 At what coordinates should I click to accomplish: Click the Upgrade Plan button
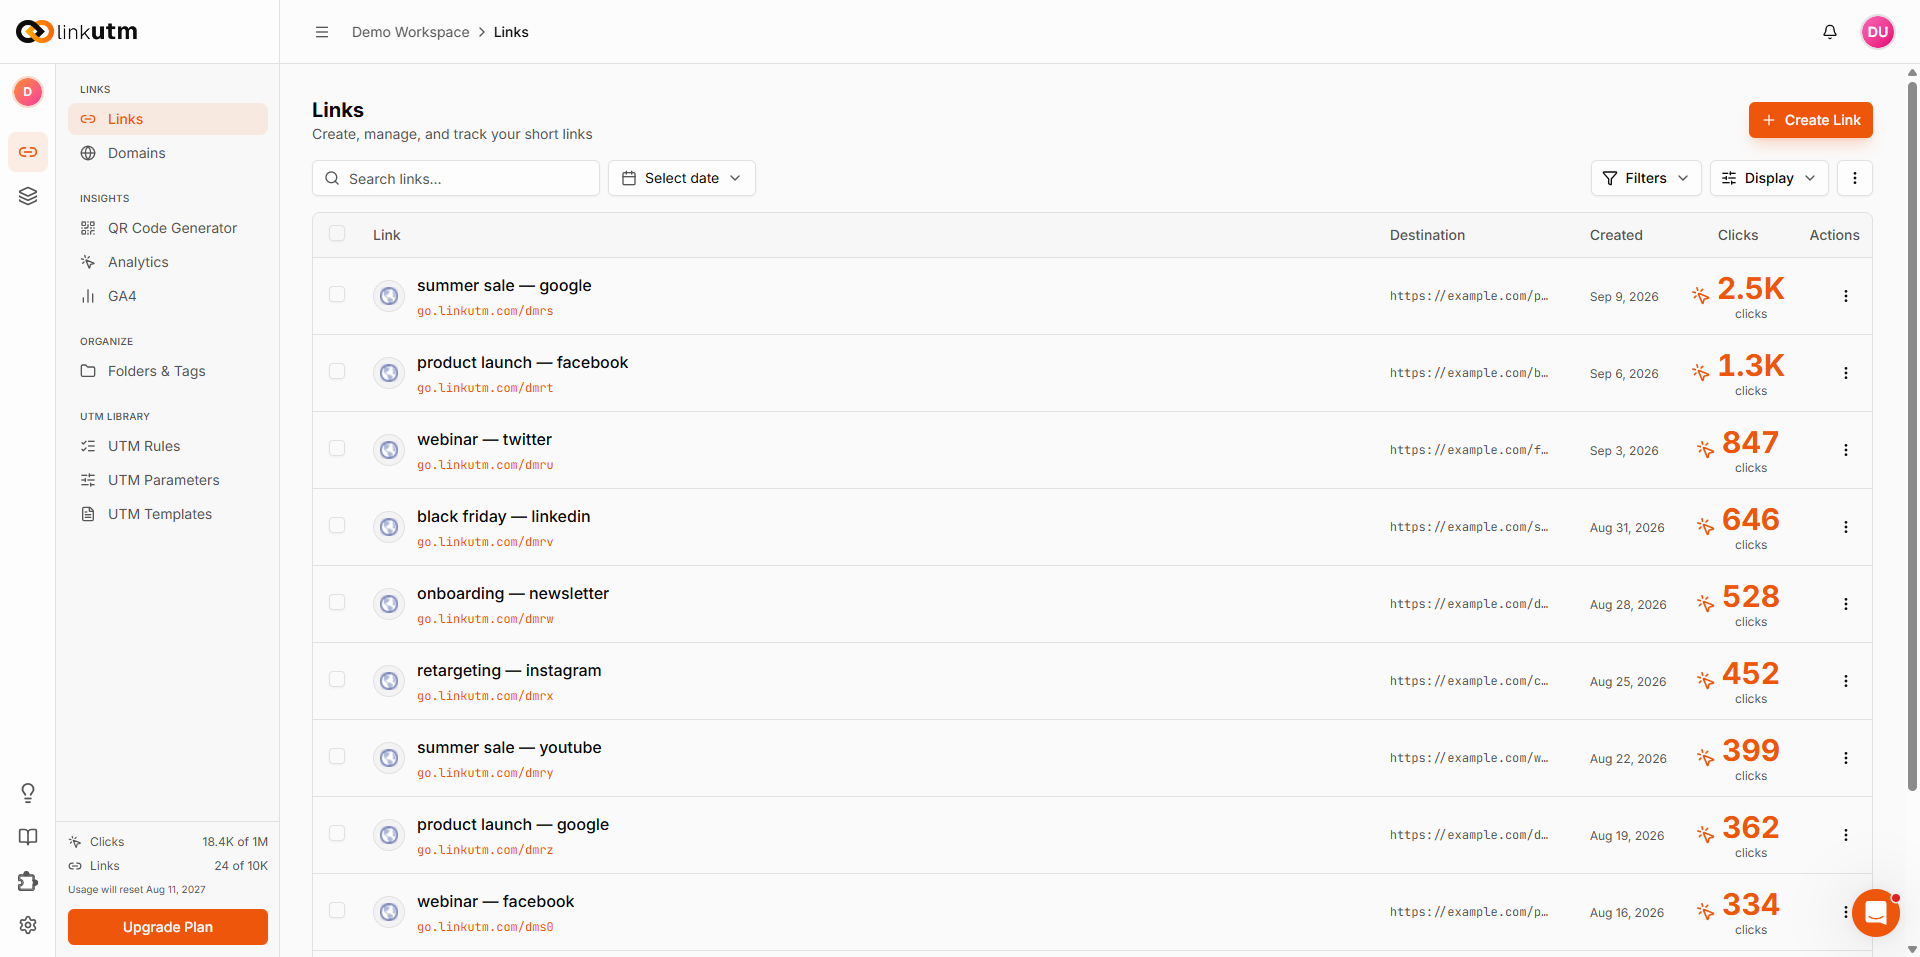(168, 927)
